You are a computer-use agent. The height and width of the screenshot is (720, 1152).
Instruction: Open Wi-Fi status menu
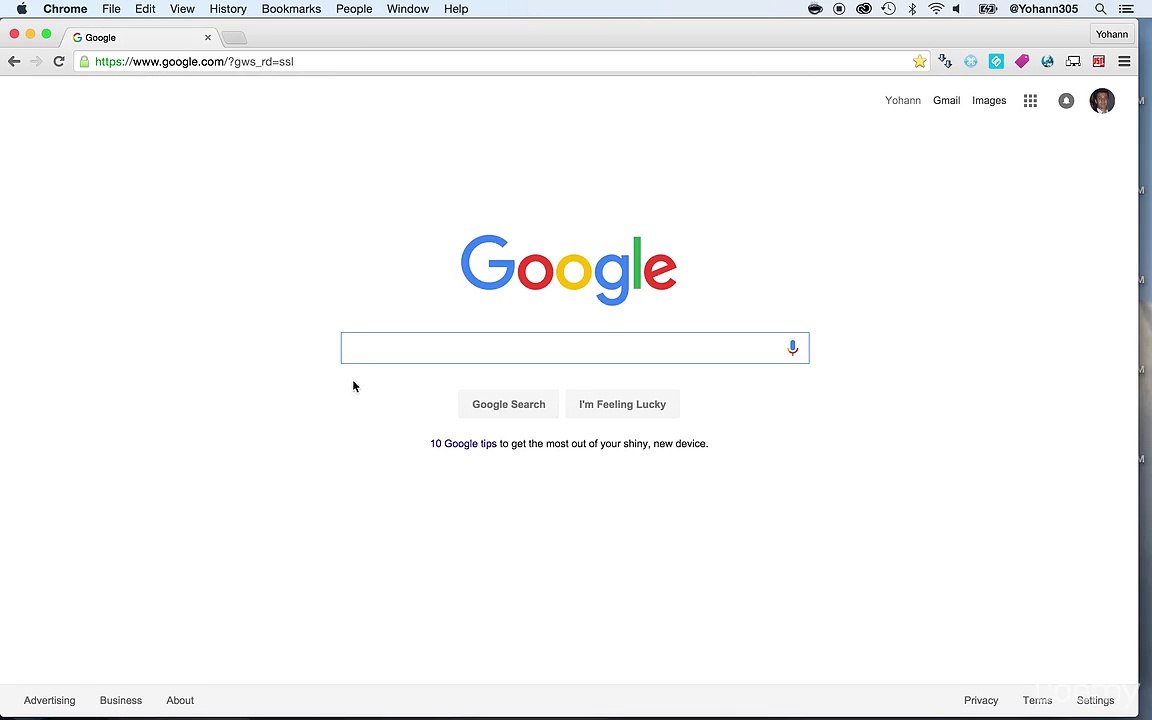pyautogui.click(x=936, y=9)
